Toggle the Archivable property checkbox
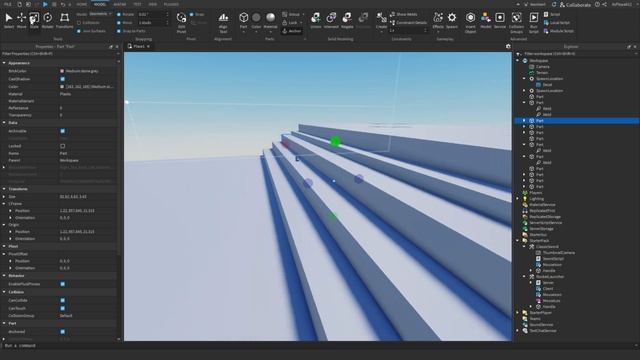The image size is (640, 360). (x=62, y=131)
